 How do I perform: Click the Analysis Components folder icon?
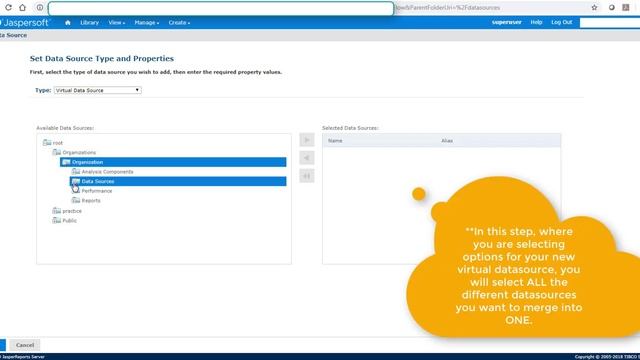tap(76, 171)
